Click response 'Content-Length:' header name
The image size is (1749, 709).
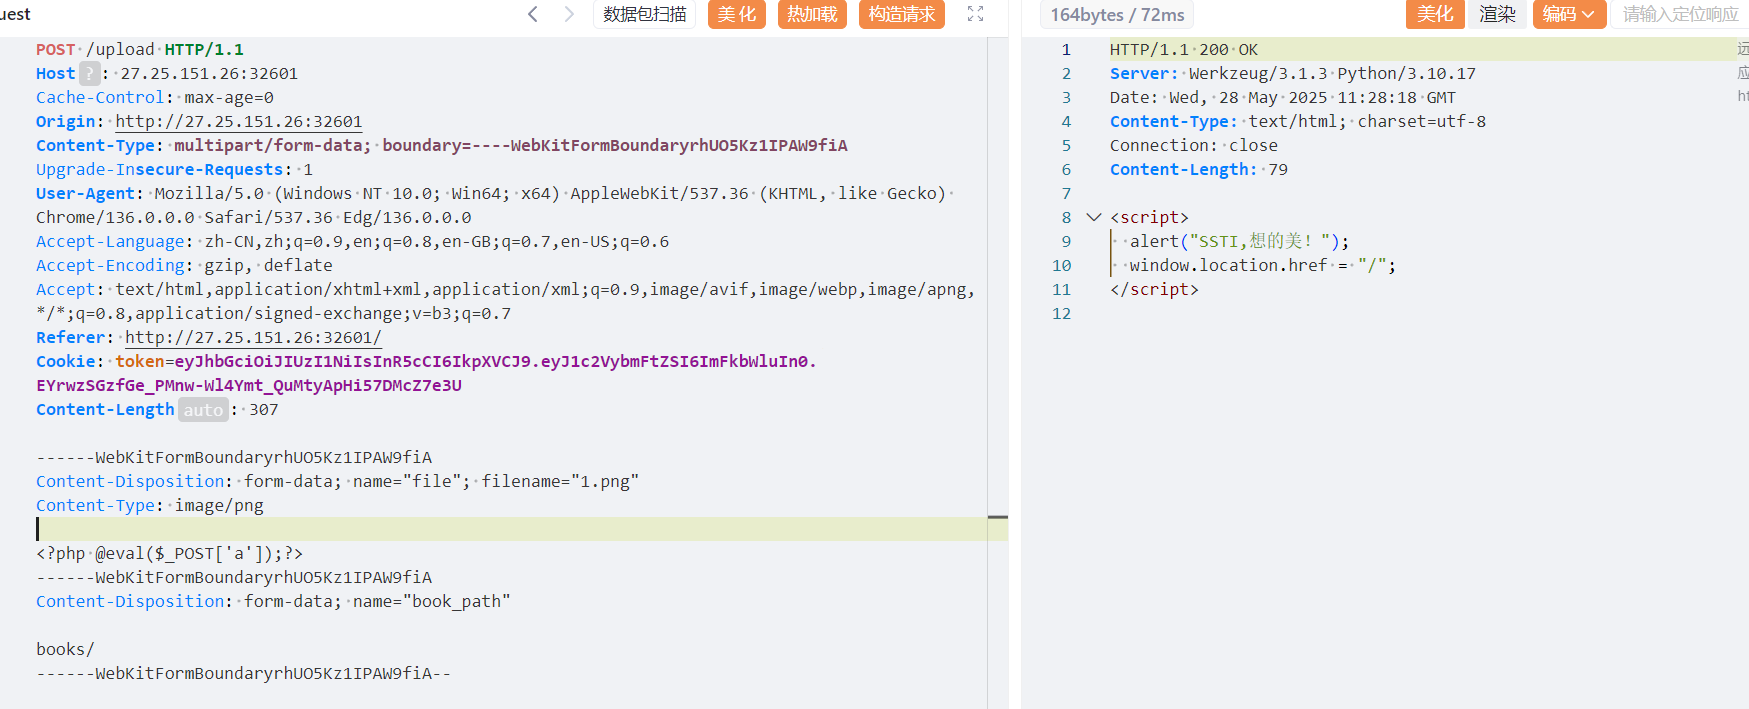[x=1184, y=169]
